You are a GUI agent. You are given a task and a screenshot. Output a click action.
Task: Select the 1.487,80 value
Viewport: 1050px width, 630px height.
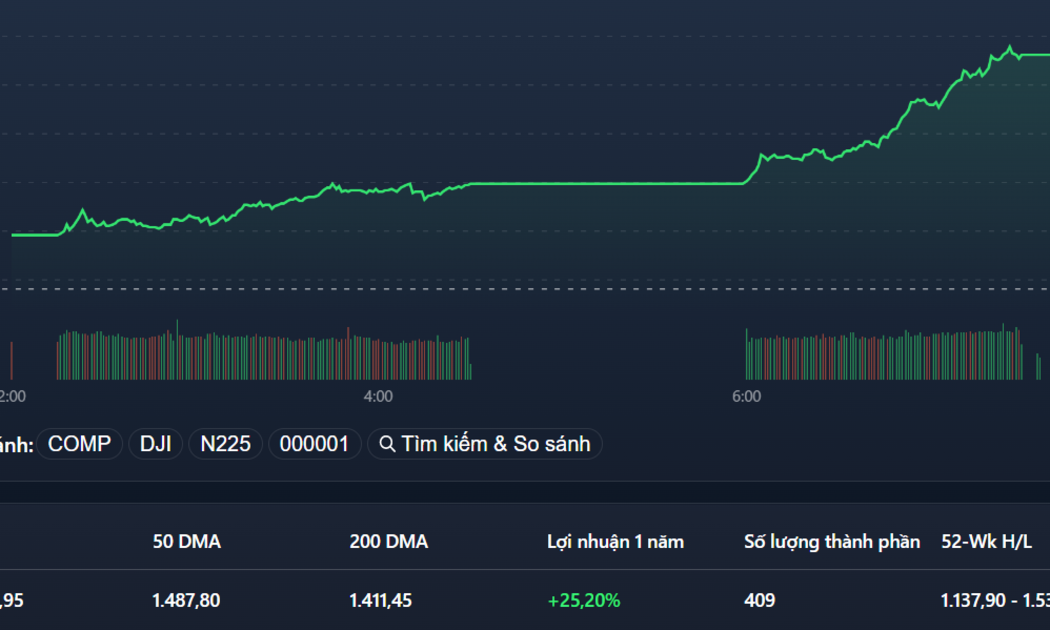[x=186, y=601]
